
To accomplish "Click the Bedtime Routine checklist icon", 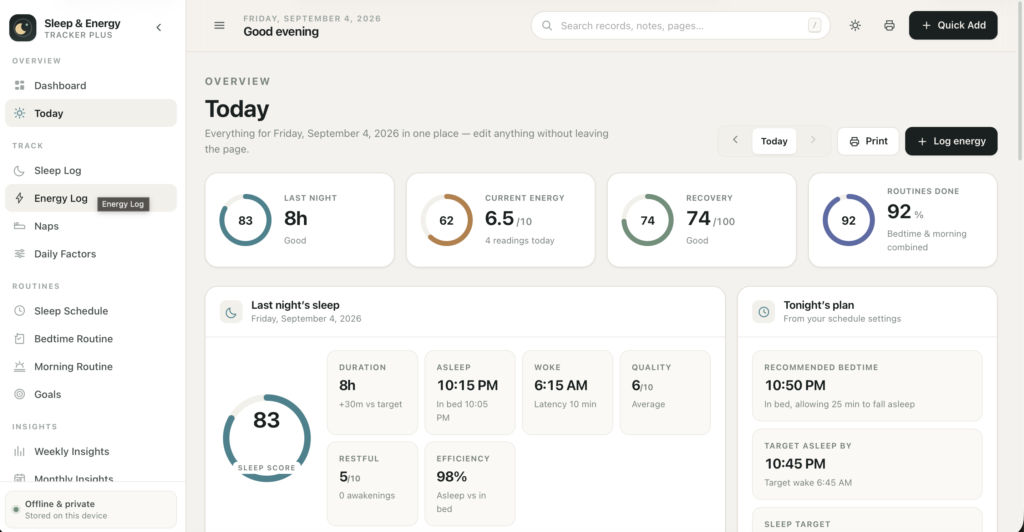I will (20, 339).
